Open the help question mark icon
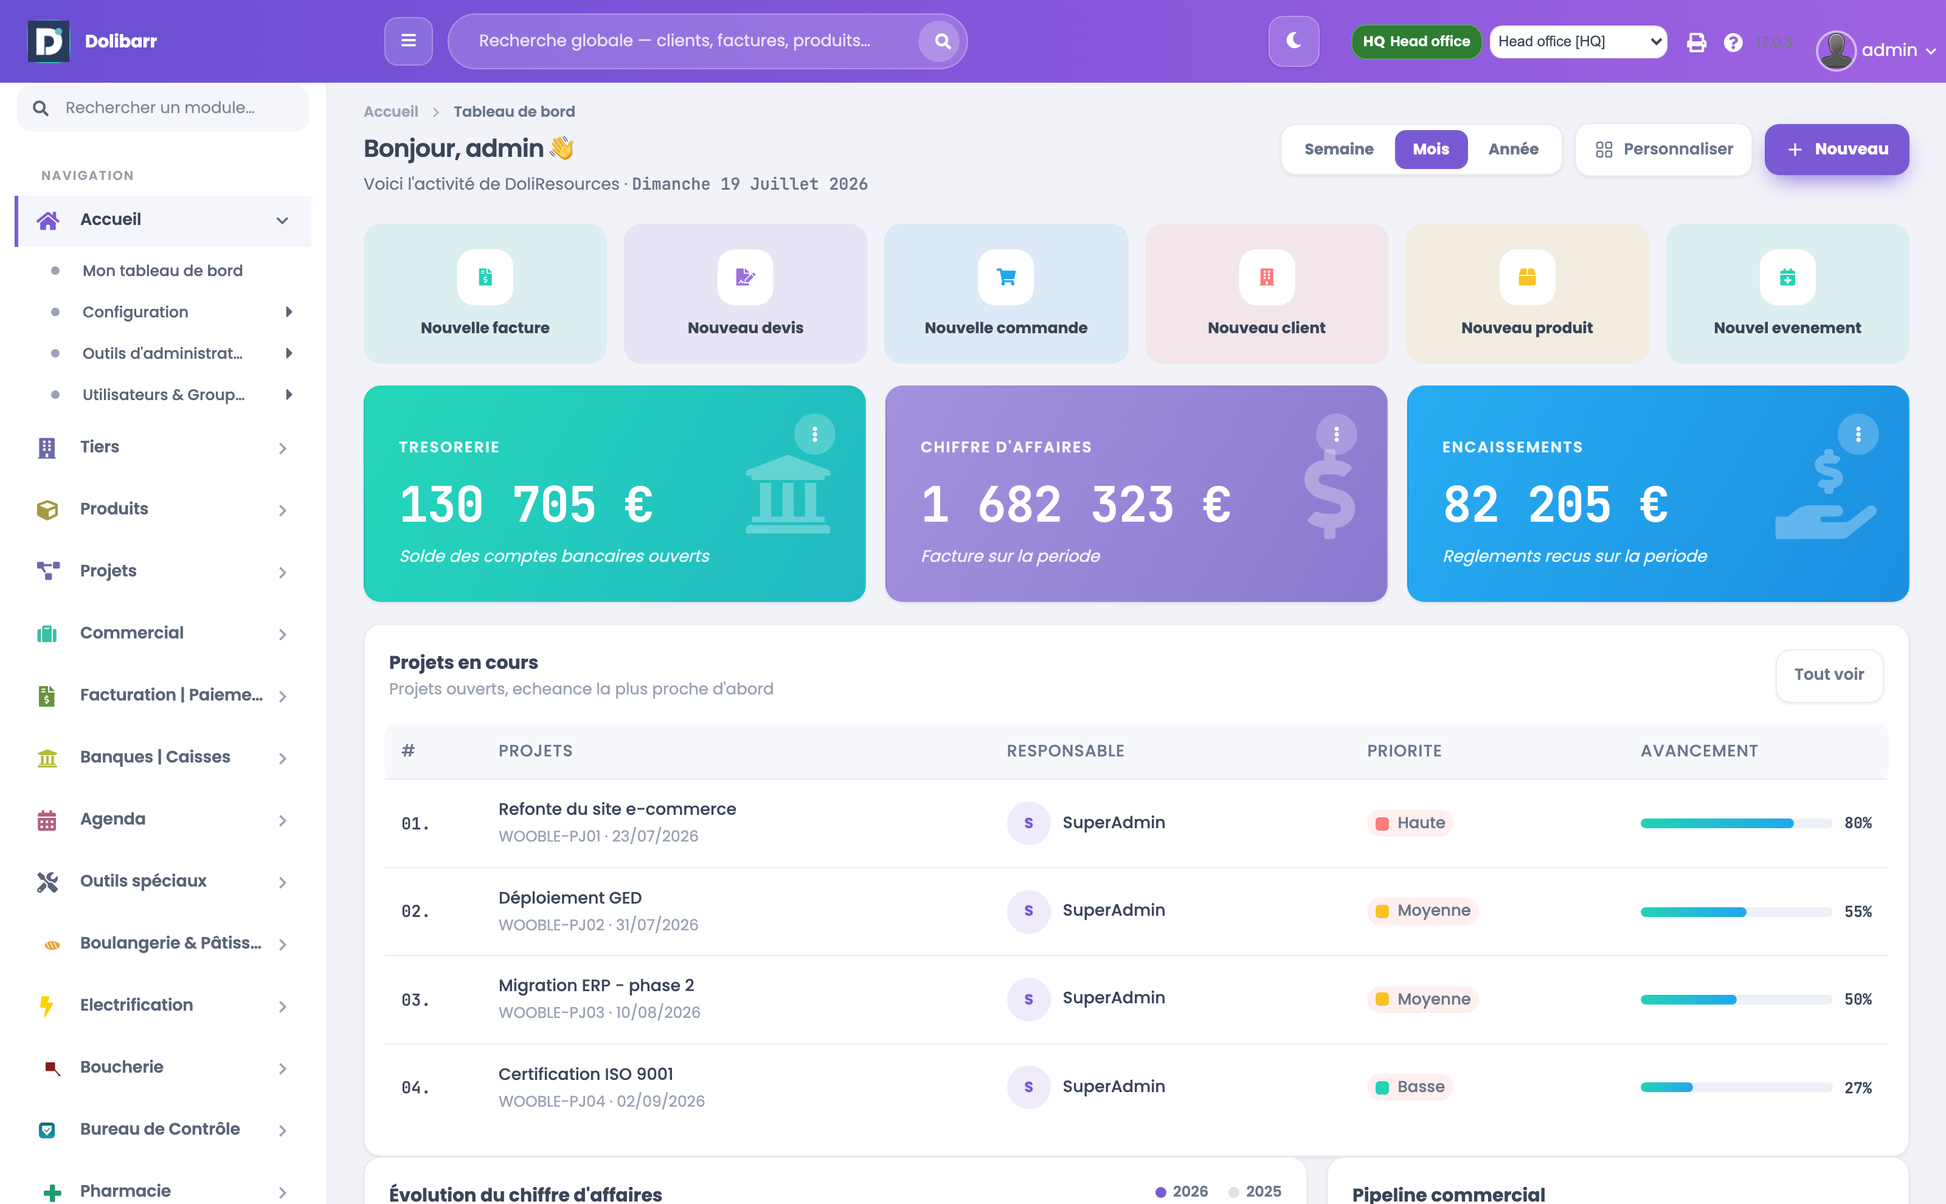Image resolution: width=1946 pixels, height=1204 pixels. (1733, 42)
